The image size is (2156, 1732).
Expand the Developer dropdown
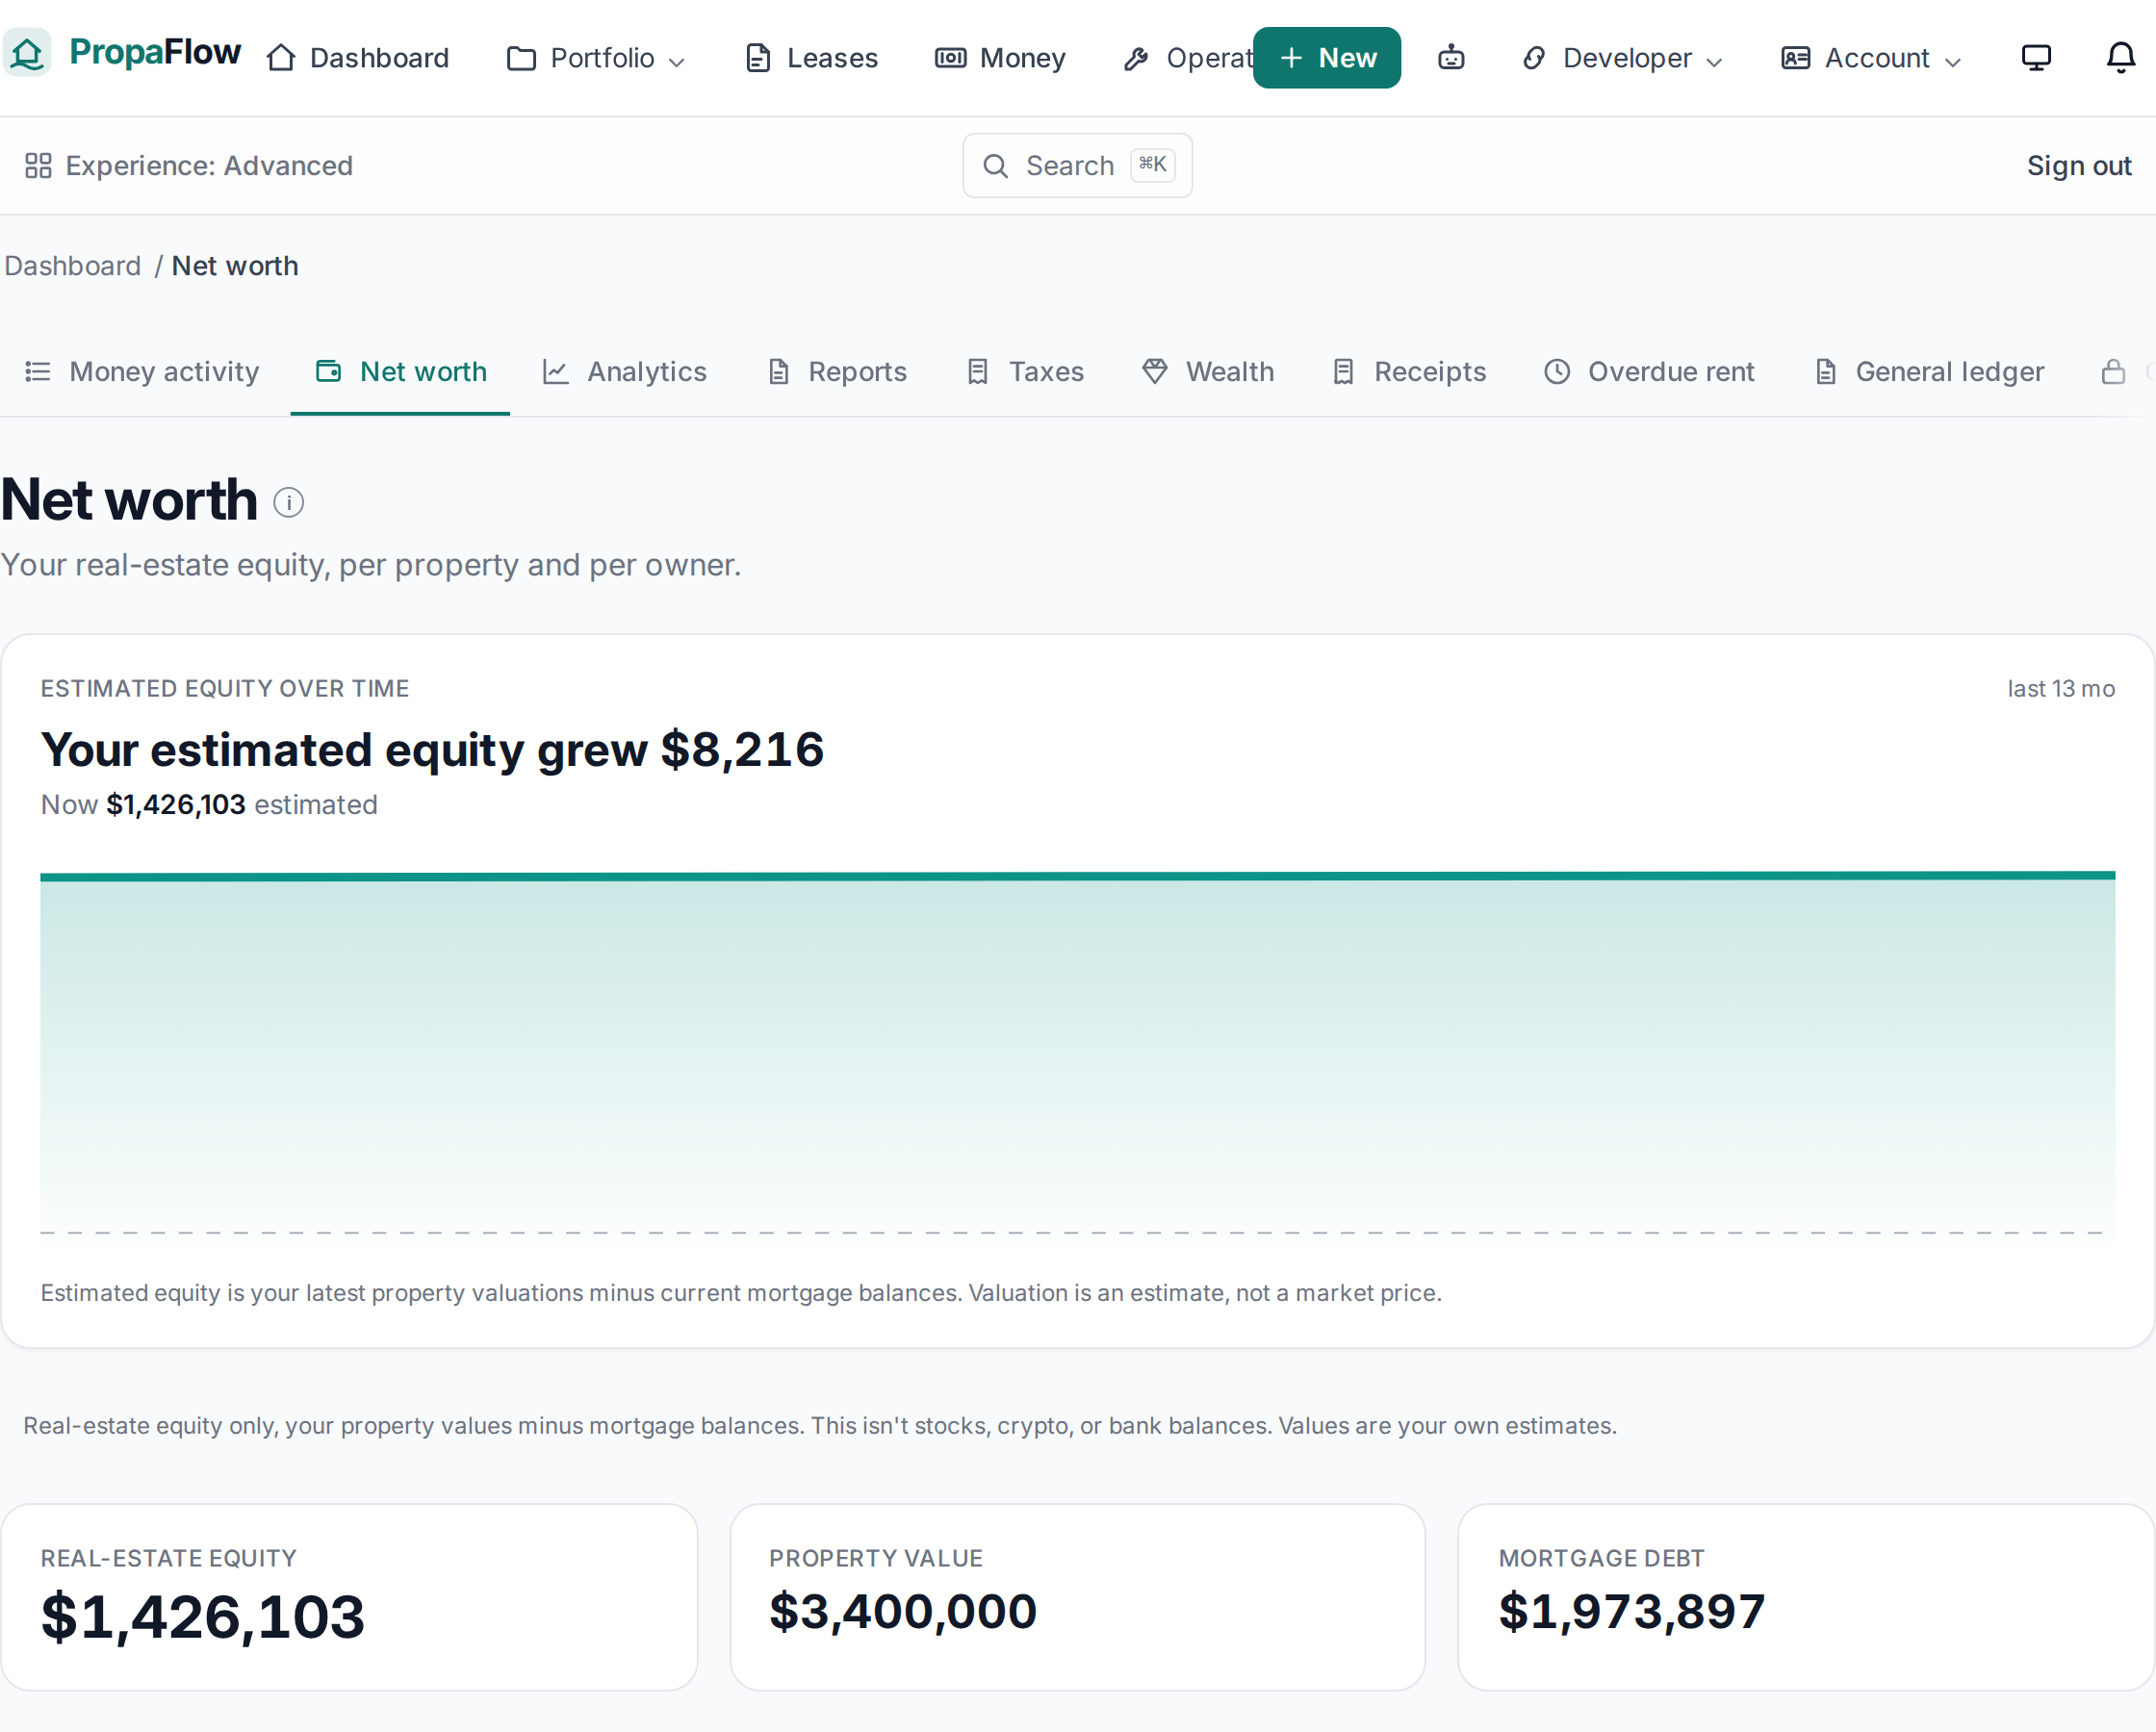tap(1623, 58)
